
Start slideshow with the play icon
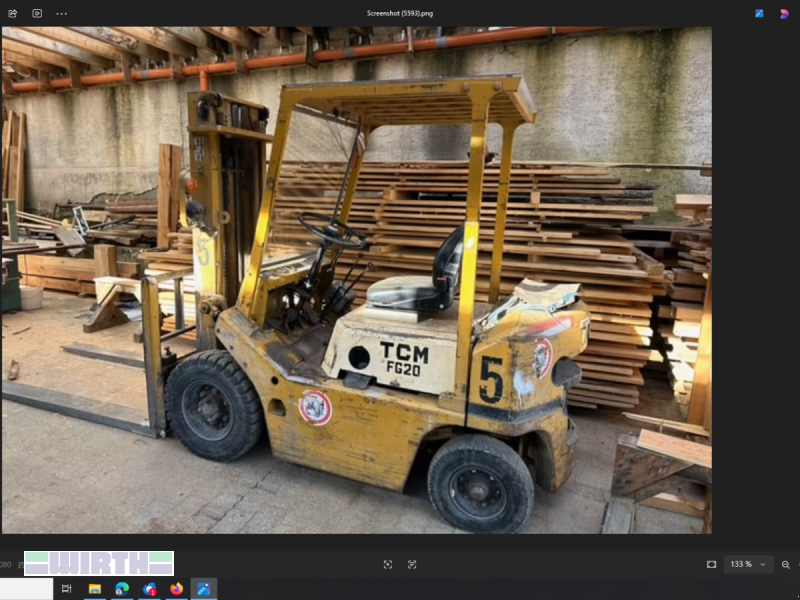coord(37,13)
